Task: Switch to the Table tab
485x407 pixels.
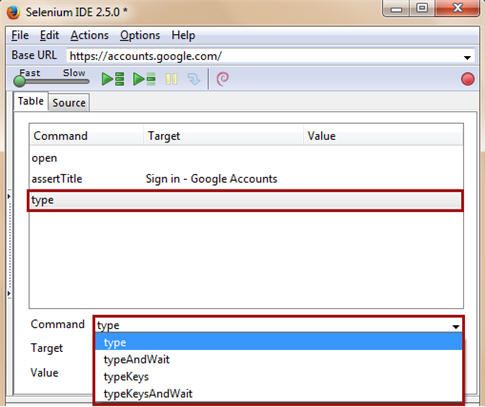Action: coord(31,101)
